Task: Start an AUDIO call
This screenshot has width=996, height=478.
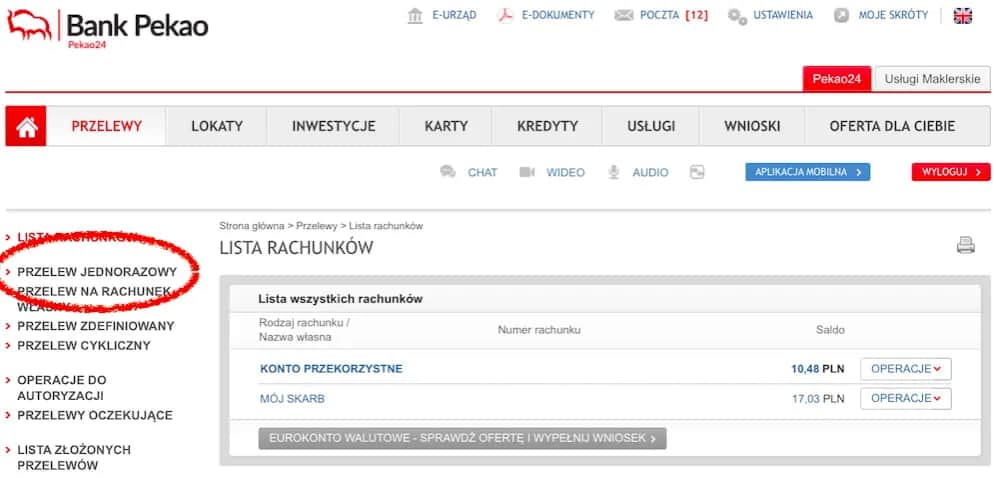Action: [650, 173]
